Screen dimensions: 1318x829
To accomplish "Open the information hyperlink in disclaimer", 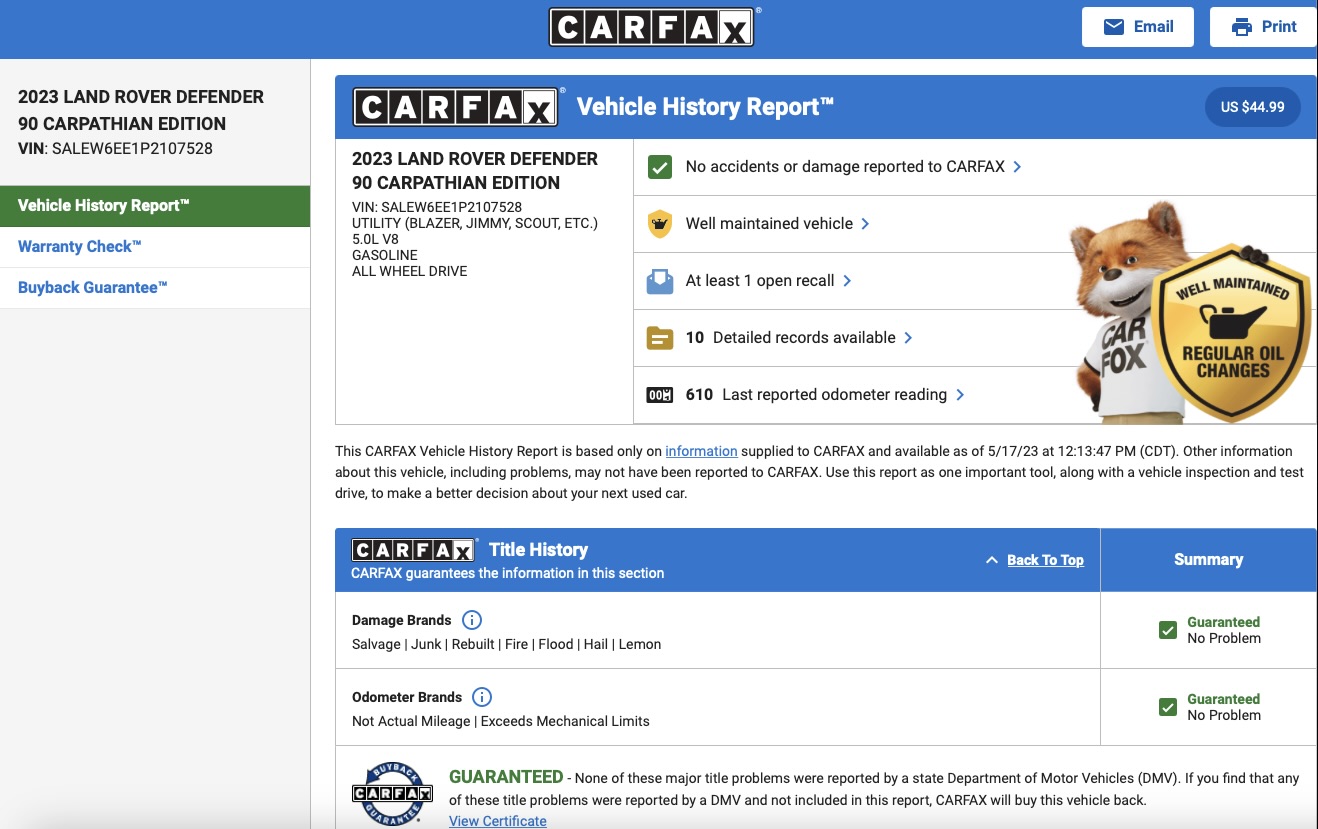I will 701,451.
